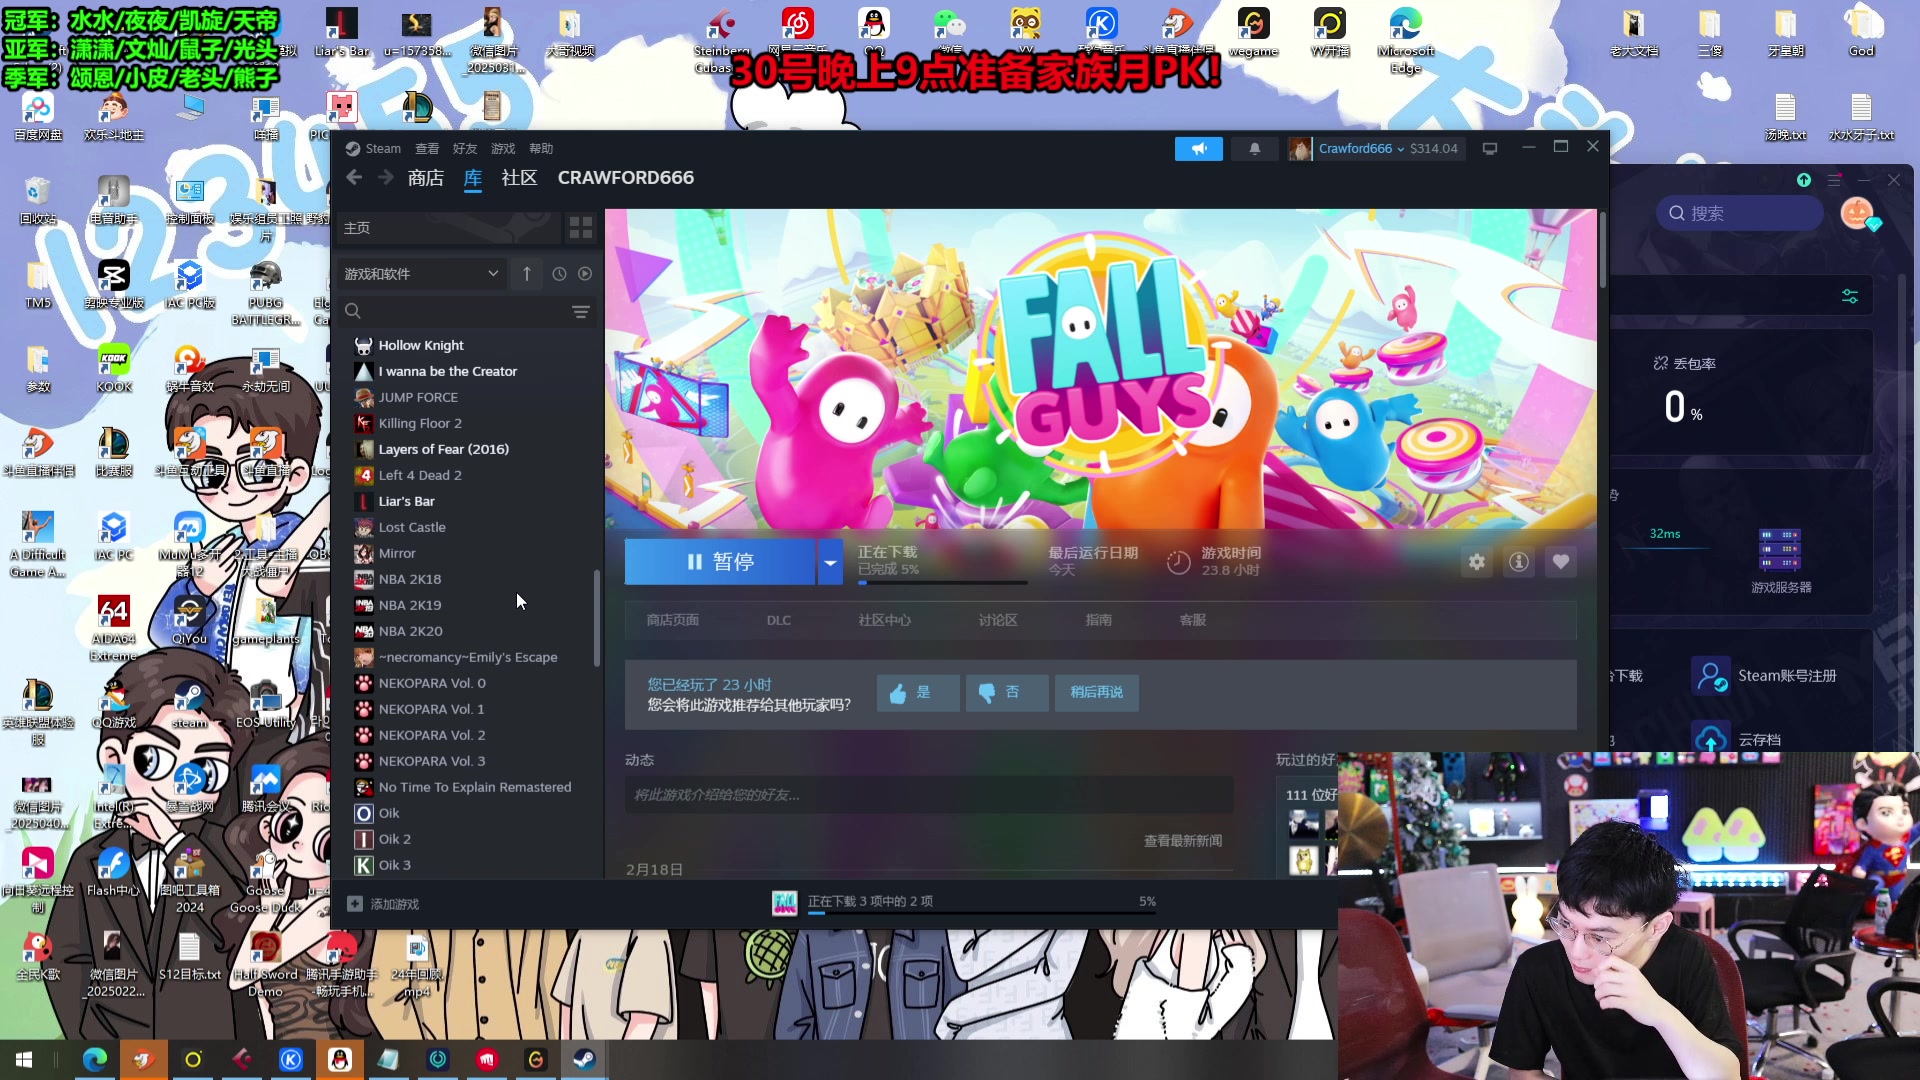Click the Steam forward arrow
The width and height of the screenshot is (1920, 1080).
tap(386, 177)
